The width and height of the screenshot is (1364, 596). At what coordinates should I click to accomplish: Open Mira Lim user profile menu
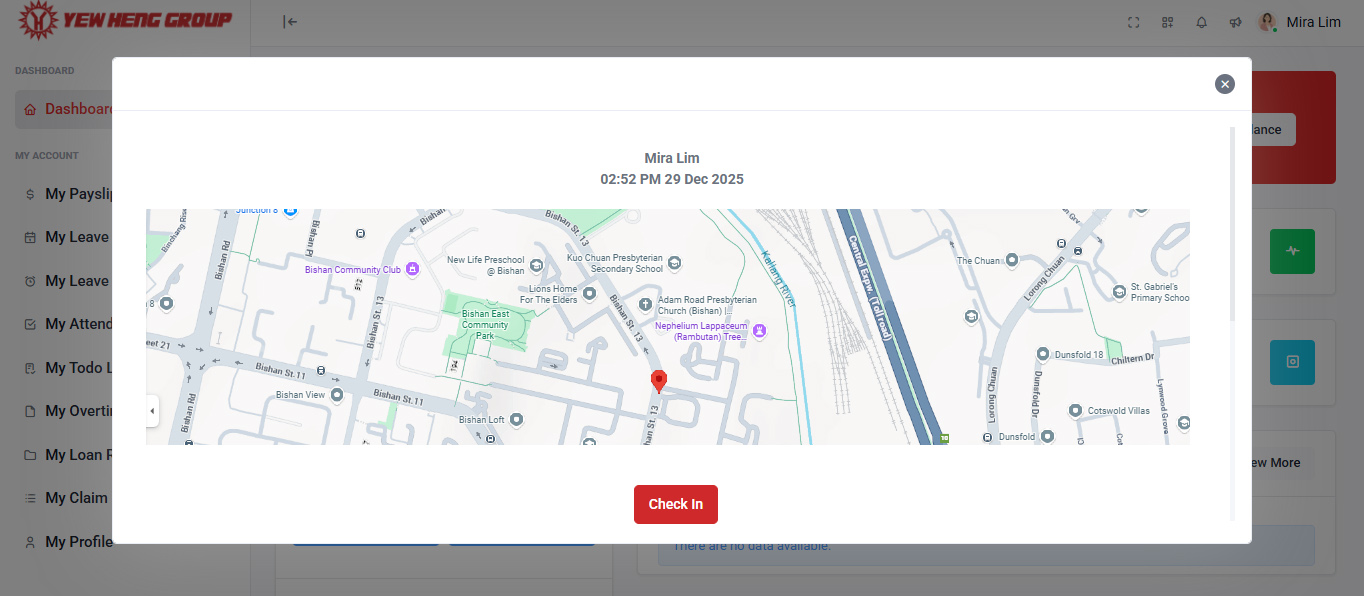pos(1300,22)
